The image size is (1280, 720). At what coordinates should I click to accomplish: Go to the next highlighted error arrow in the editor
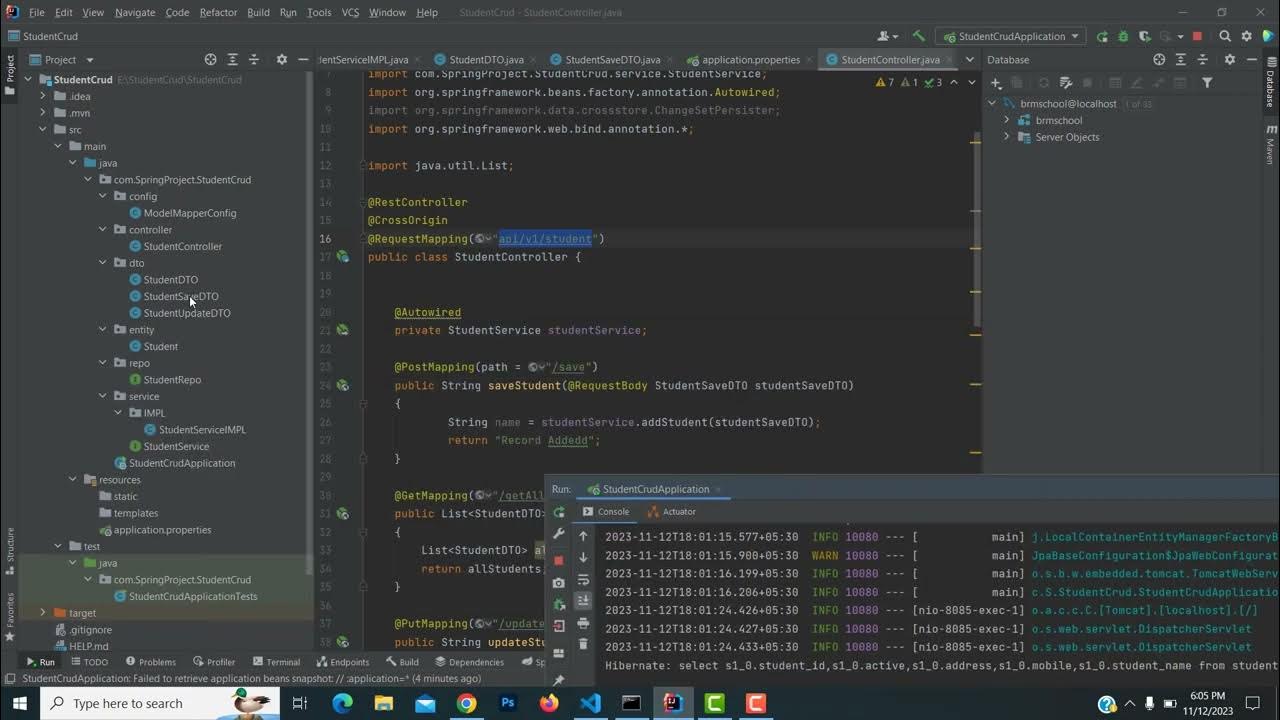(970, 83)
